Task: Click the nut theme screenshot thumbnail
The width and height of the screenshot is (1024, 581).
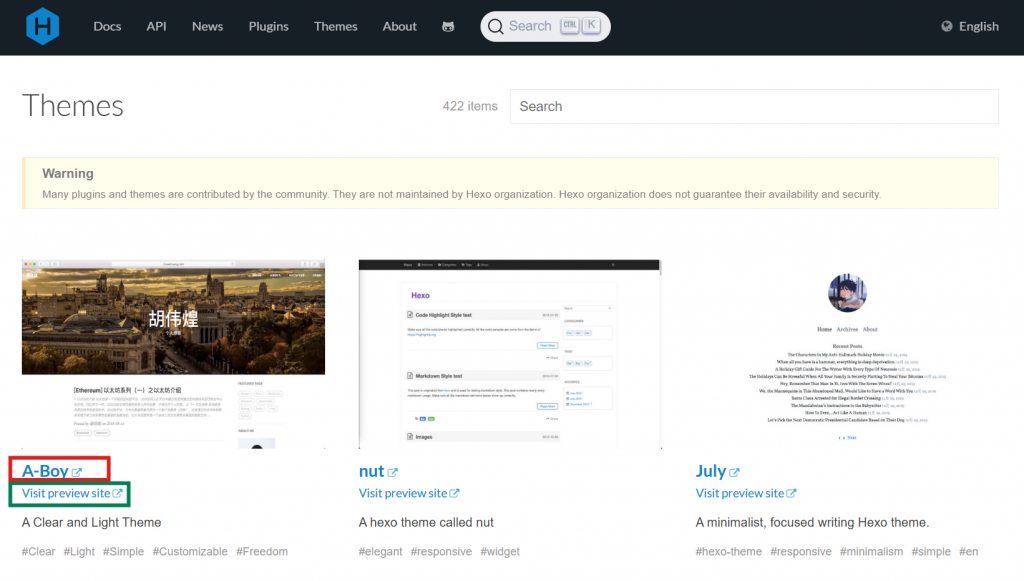Action: (x=510, y=354)
